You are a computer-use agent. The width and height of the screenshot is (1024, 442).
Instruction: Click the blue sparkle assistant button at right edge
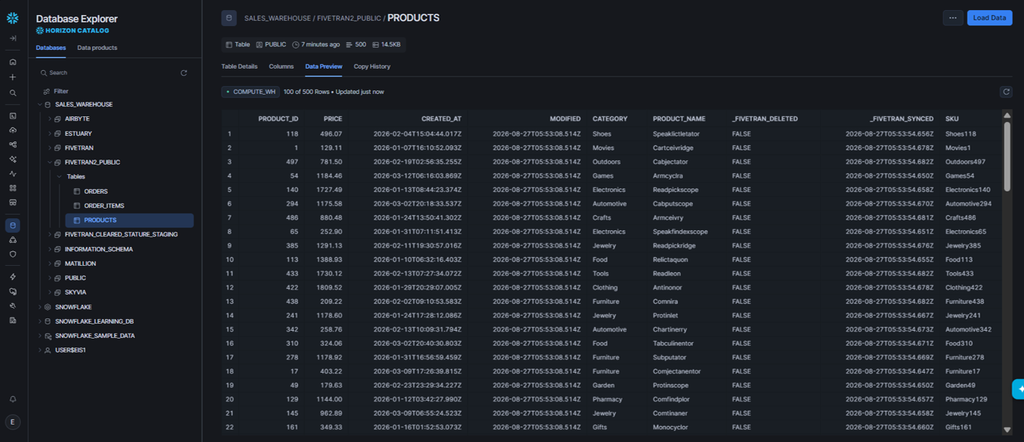click(x=1018, y=389)
